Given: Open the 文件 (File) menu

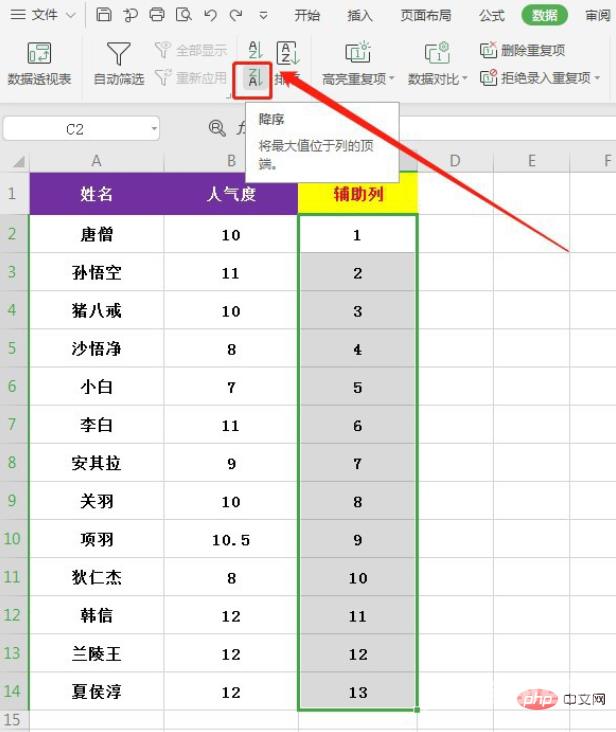Looking at the screenshot, I should (x=44, y=15).
